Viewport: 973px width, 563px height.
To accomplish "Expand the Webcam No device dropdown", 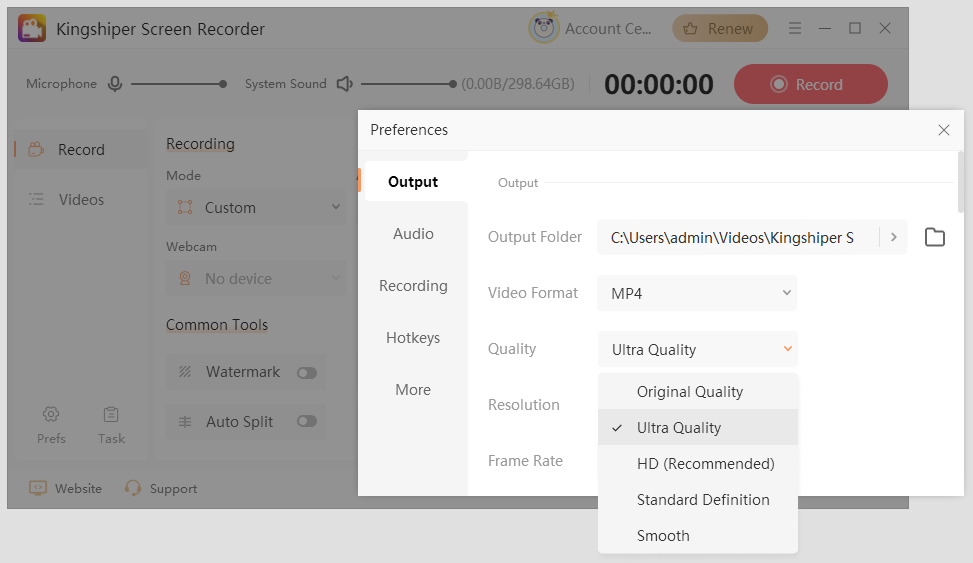I will 256,279.
